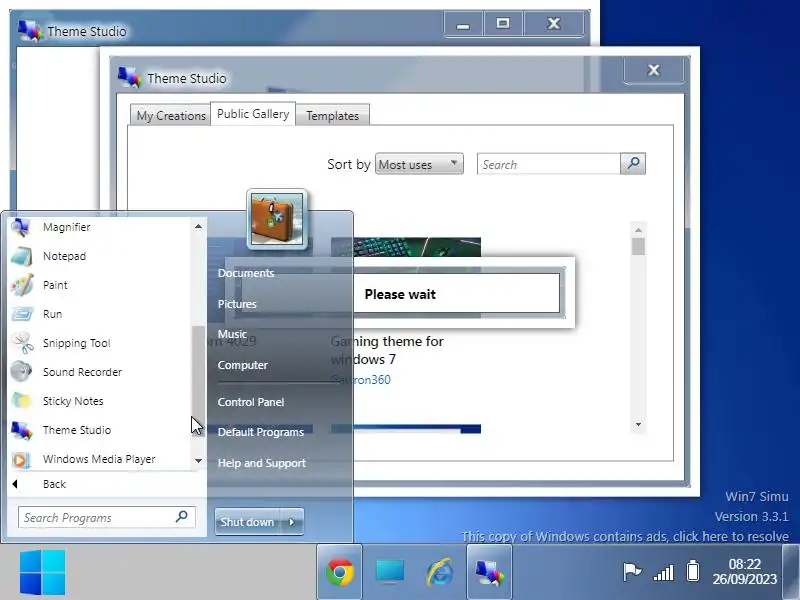
Task: Click the Shut down button
Action: pyautogui.click(x=247, y=521)
